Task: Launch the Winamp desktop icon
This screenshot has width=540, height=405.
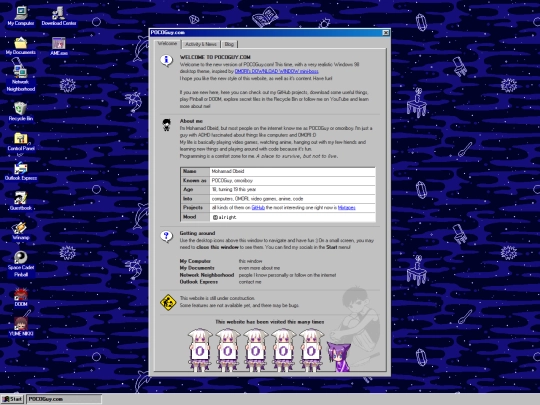Action: (x=21, y=231)
